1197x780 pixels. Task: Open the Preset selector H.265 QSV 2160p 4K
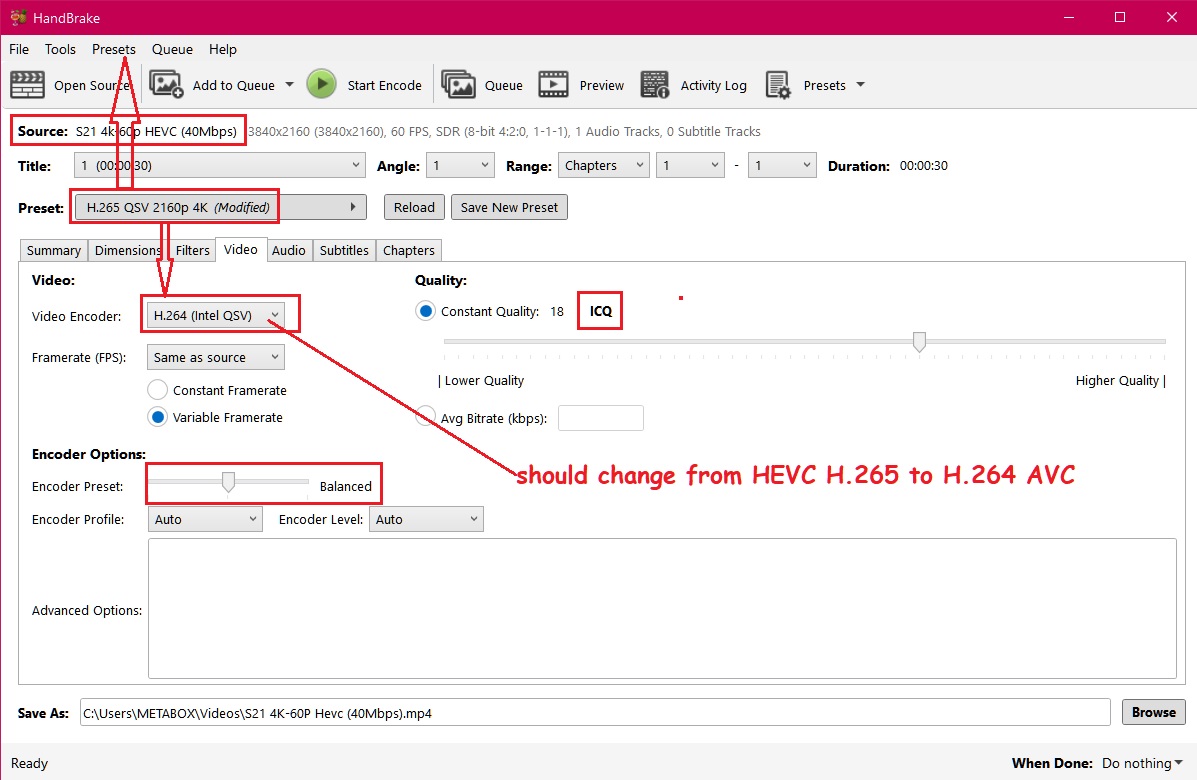(220, 208)
